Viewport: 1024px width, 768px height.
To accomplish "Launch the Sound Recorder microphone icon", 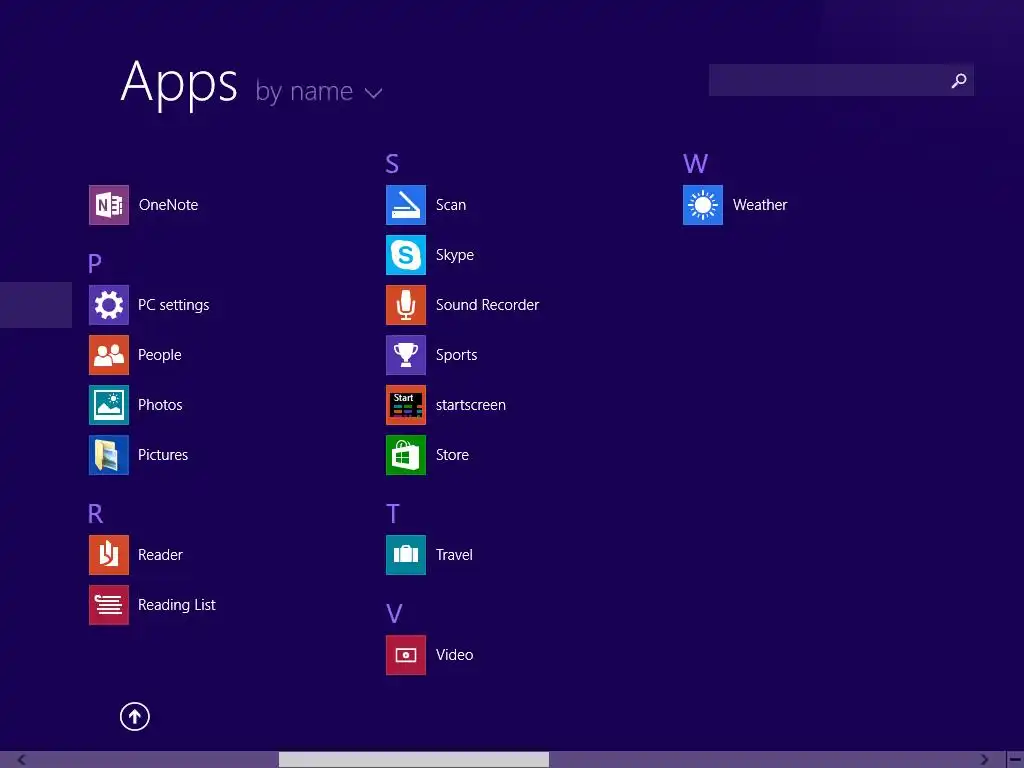I will (x=406, y=305).
